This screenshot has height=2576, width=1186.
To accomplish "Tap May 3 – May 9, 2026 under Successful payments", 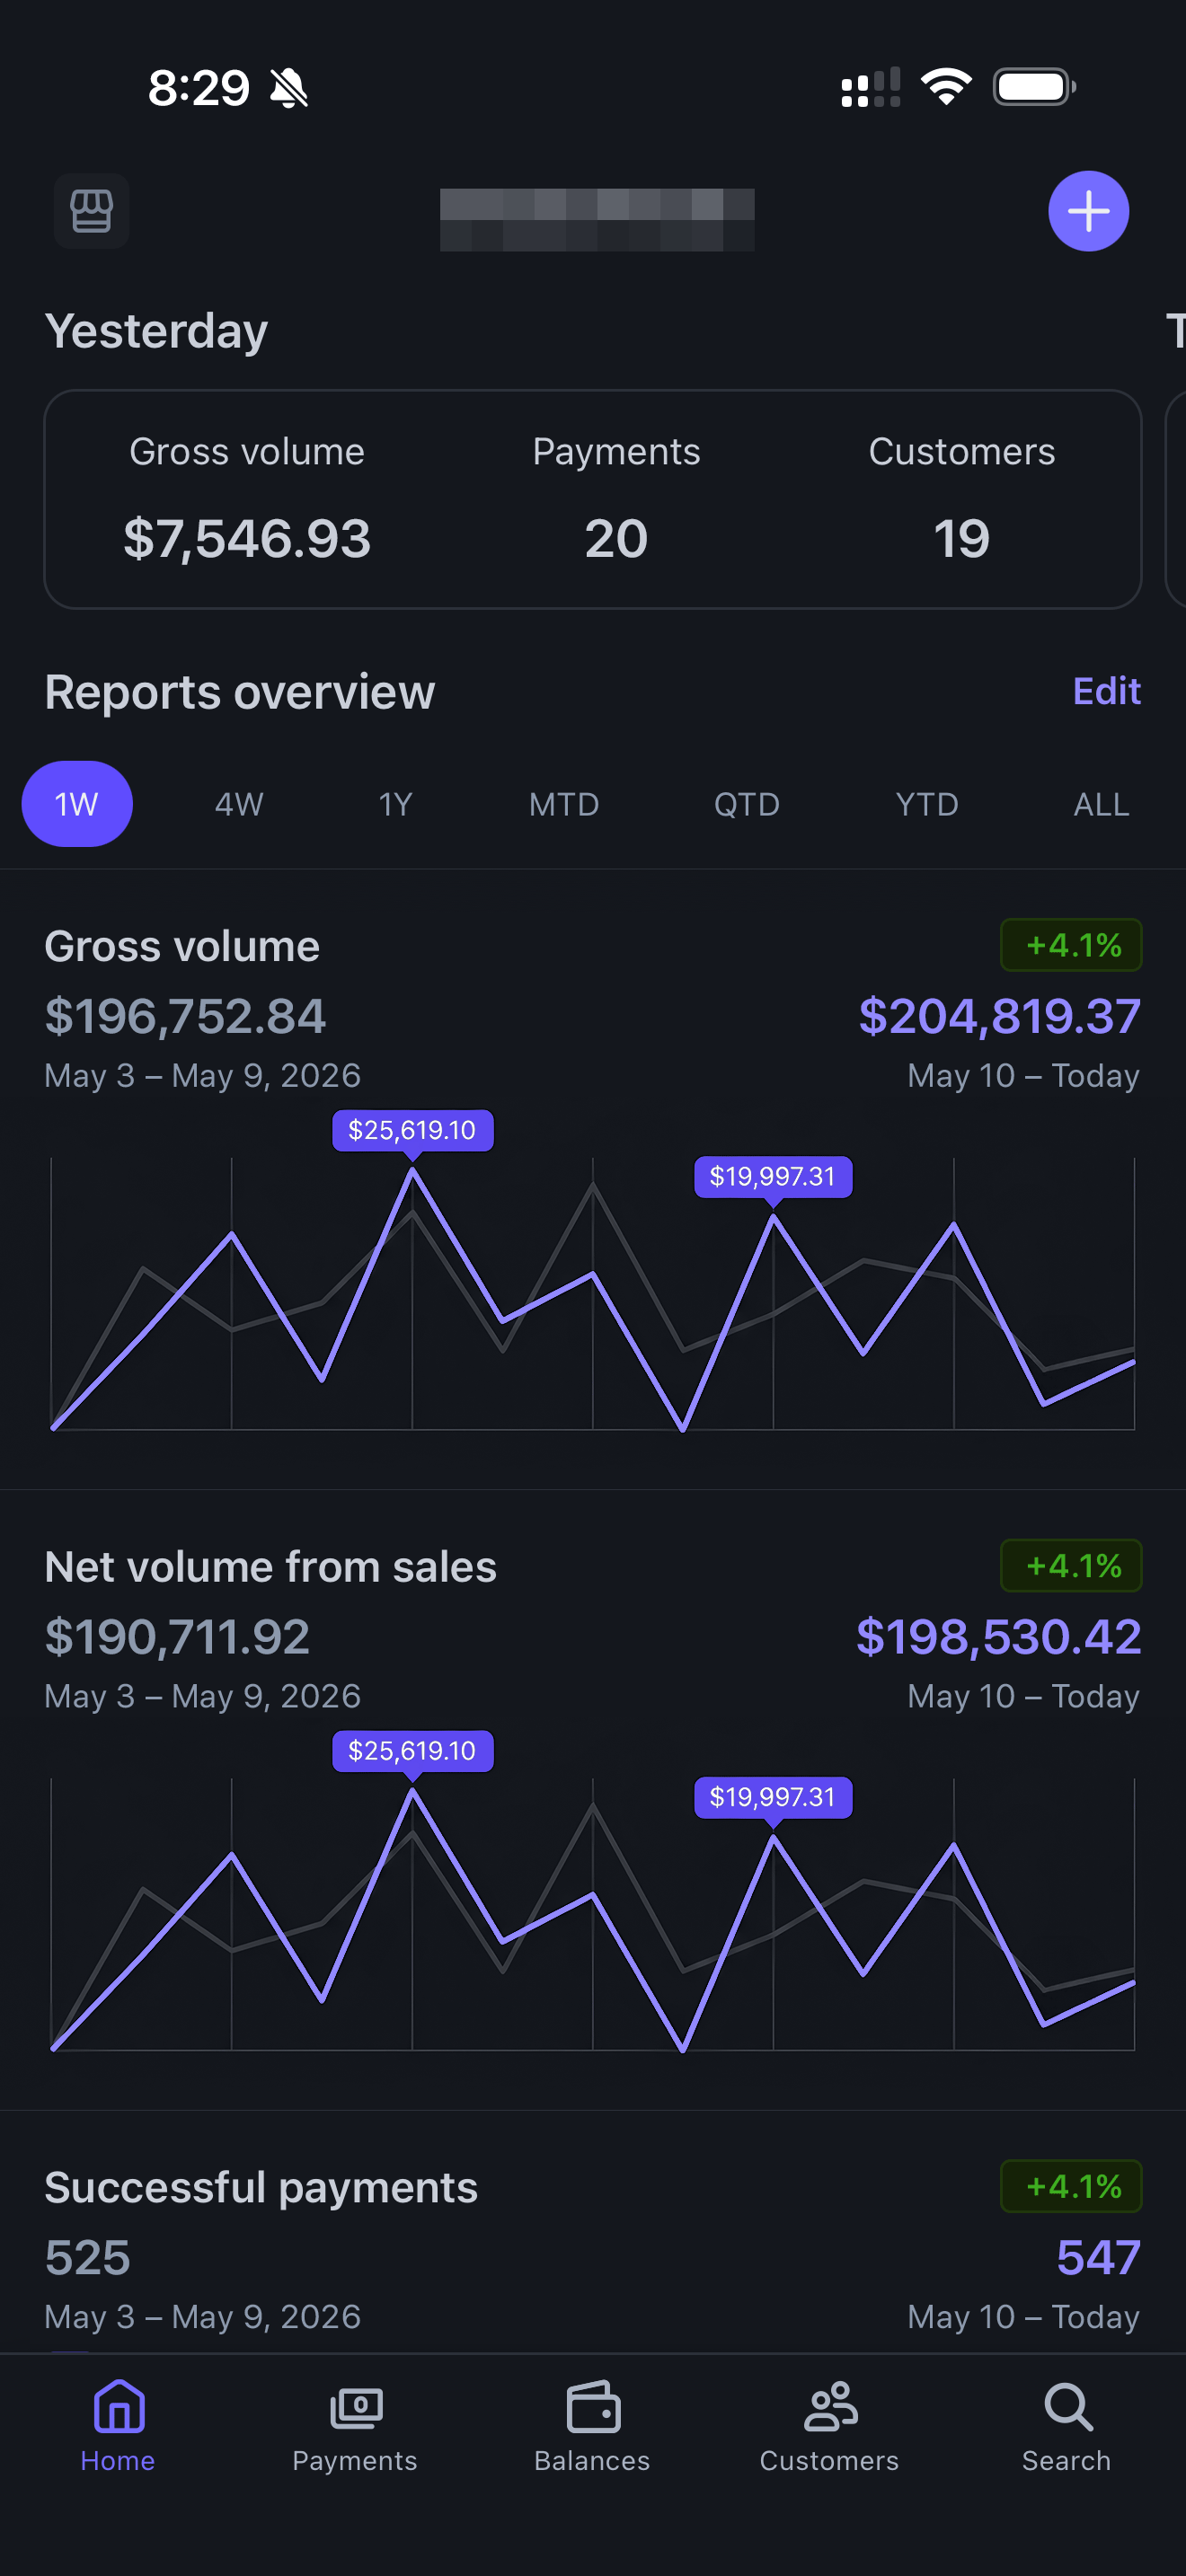I will click(x=203, y=2317).
